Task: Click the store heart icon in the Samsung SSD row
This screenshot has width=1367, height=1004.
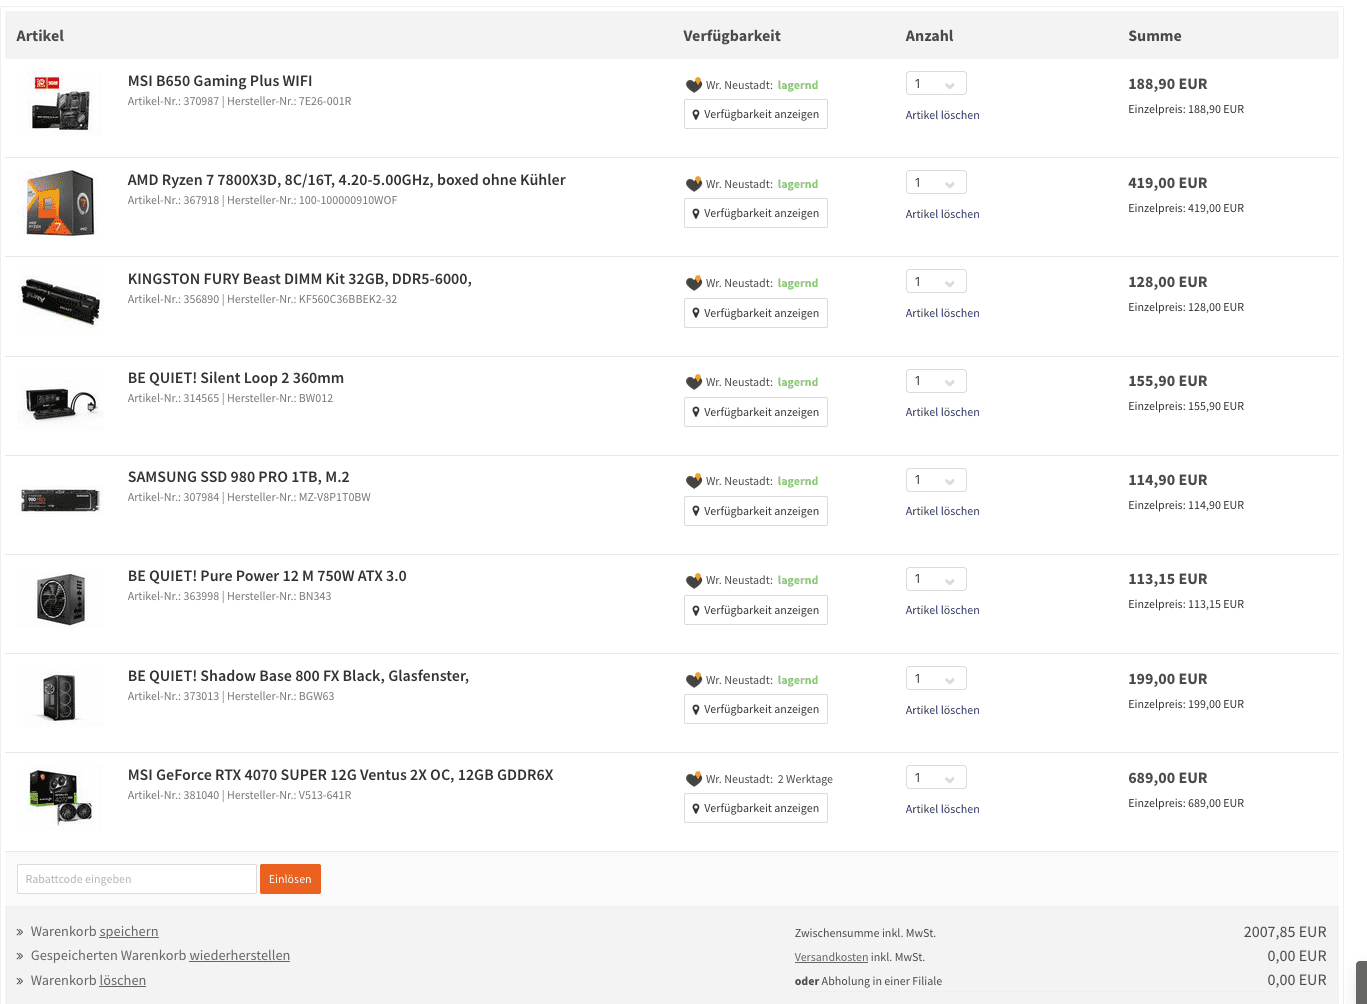Action: [694, 481]
